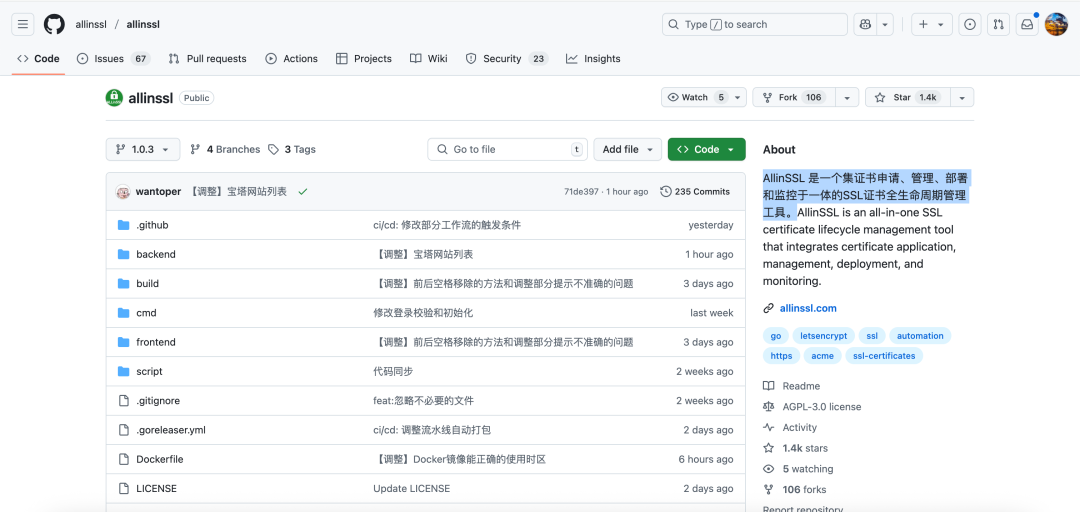
Task: Click the GitHub logo homepage icon
Action: coord(54,24)
